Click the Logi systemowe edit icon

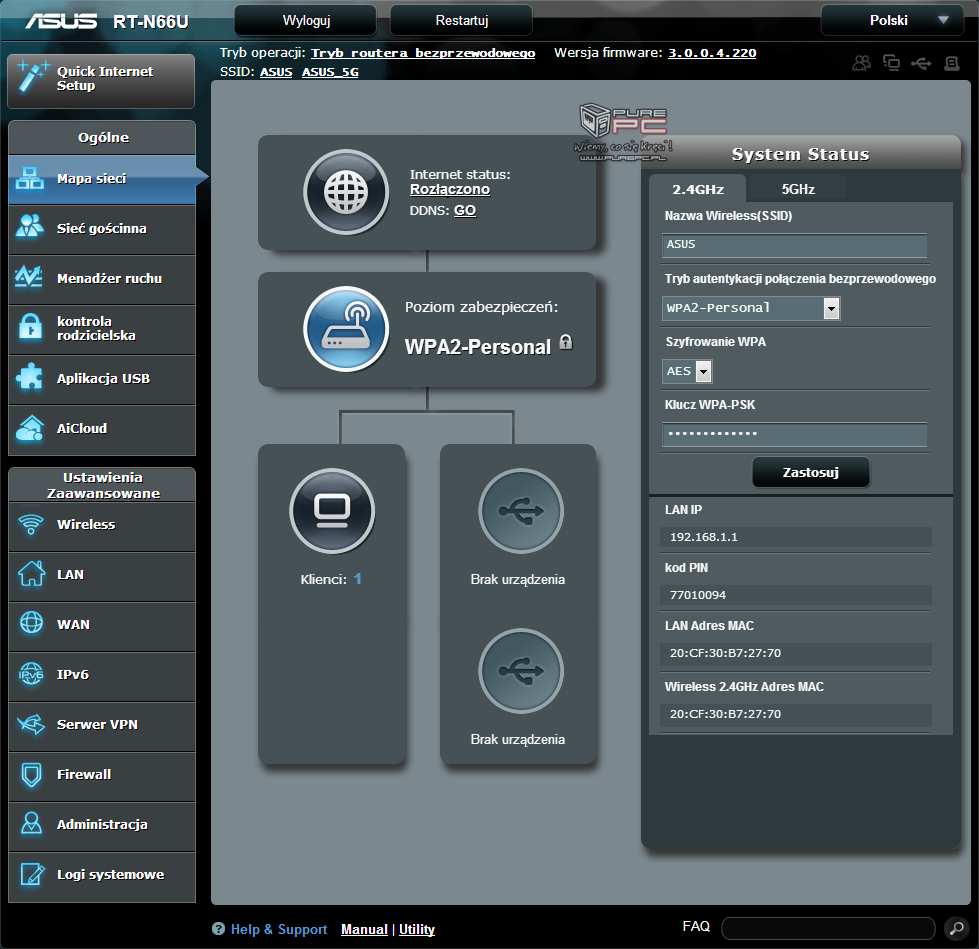coord(32,873)
